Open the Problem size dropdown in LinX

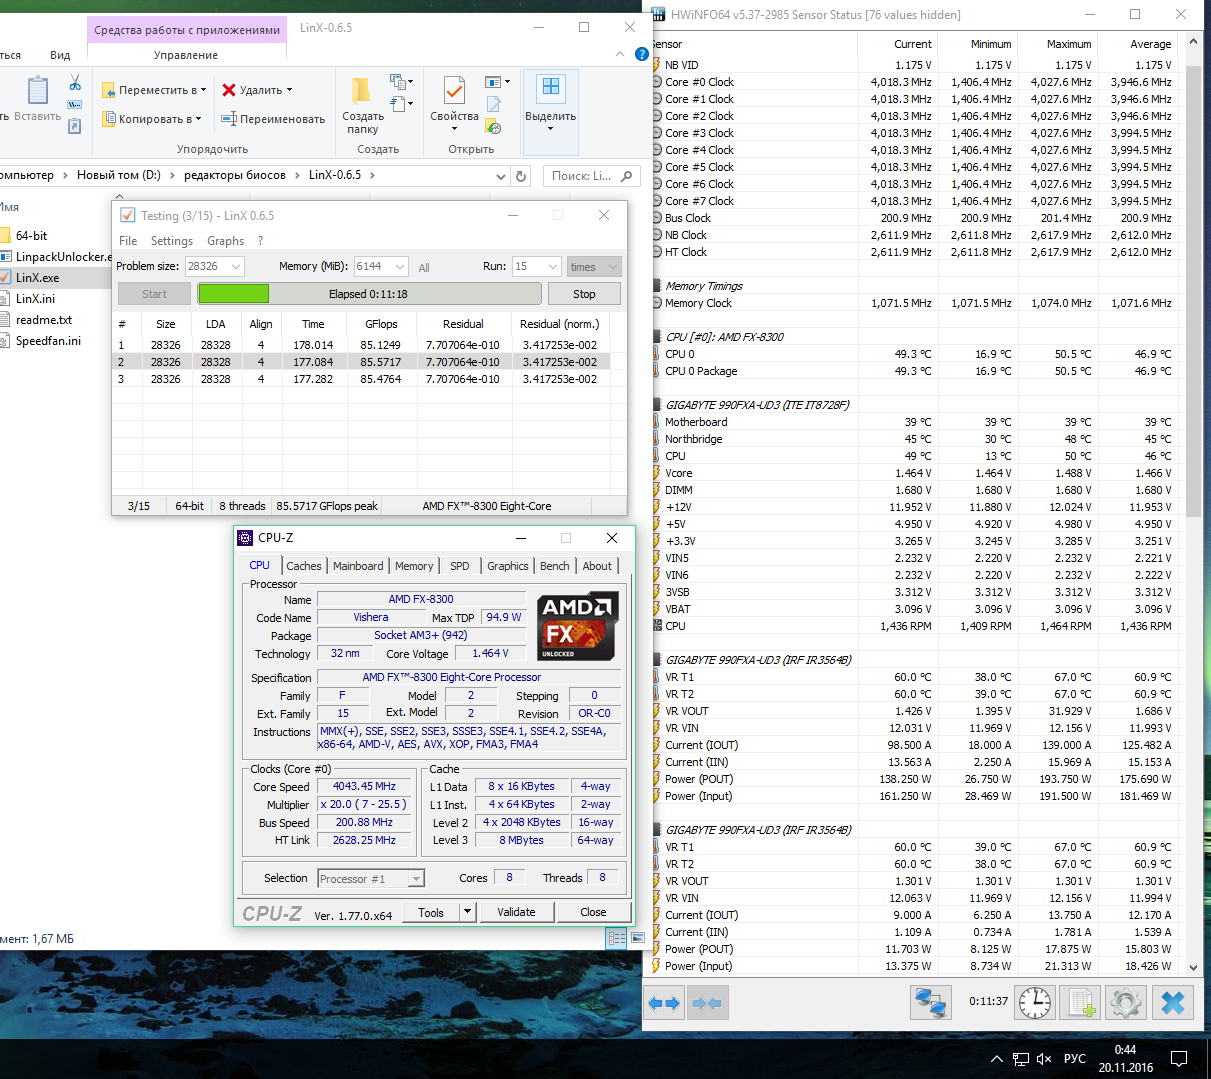point(236,266)
